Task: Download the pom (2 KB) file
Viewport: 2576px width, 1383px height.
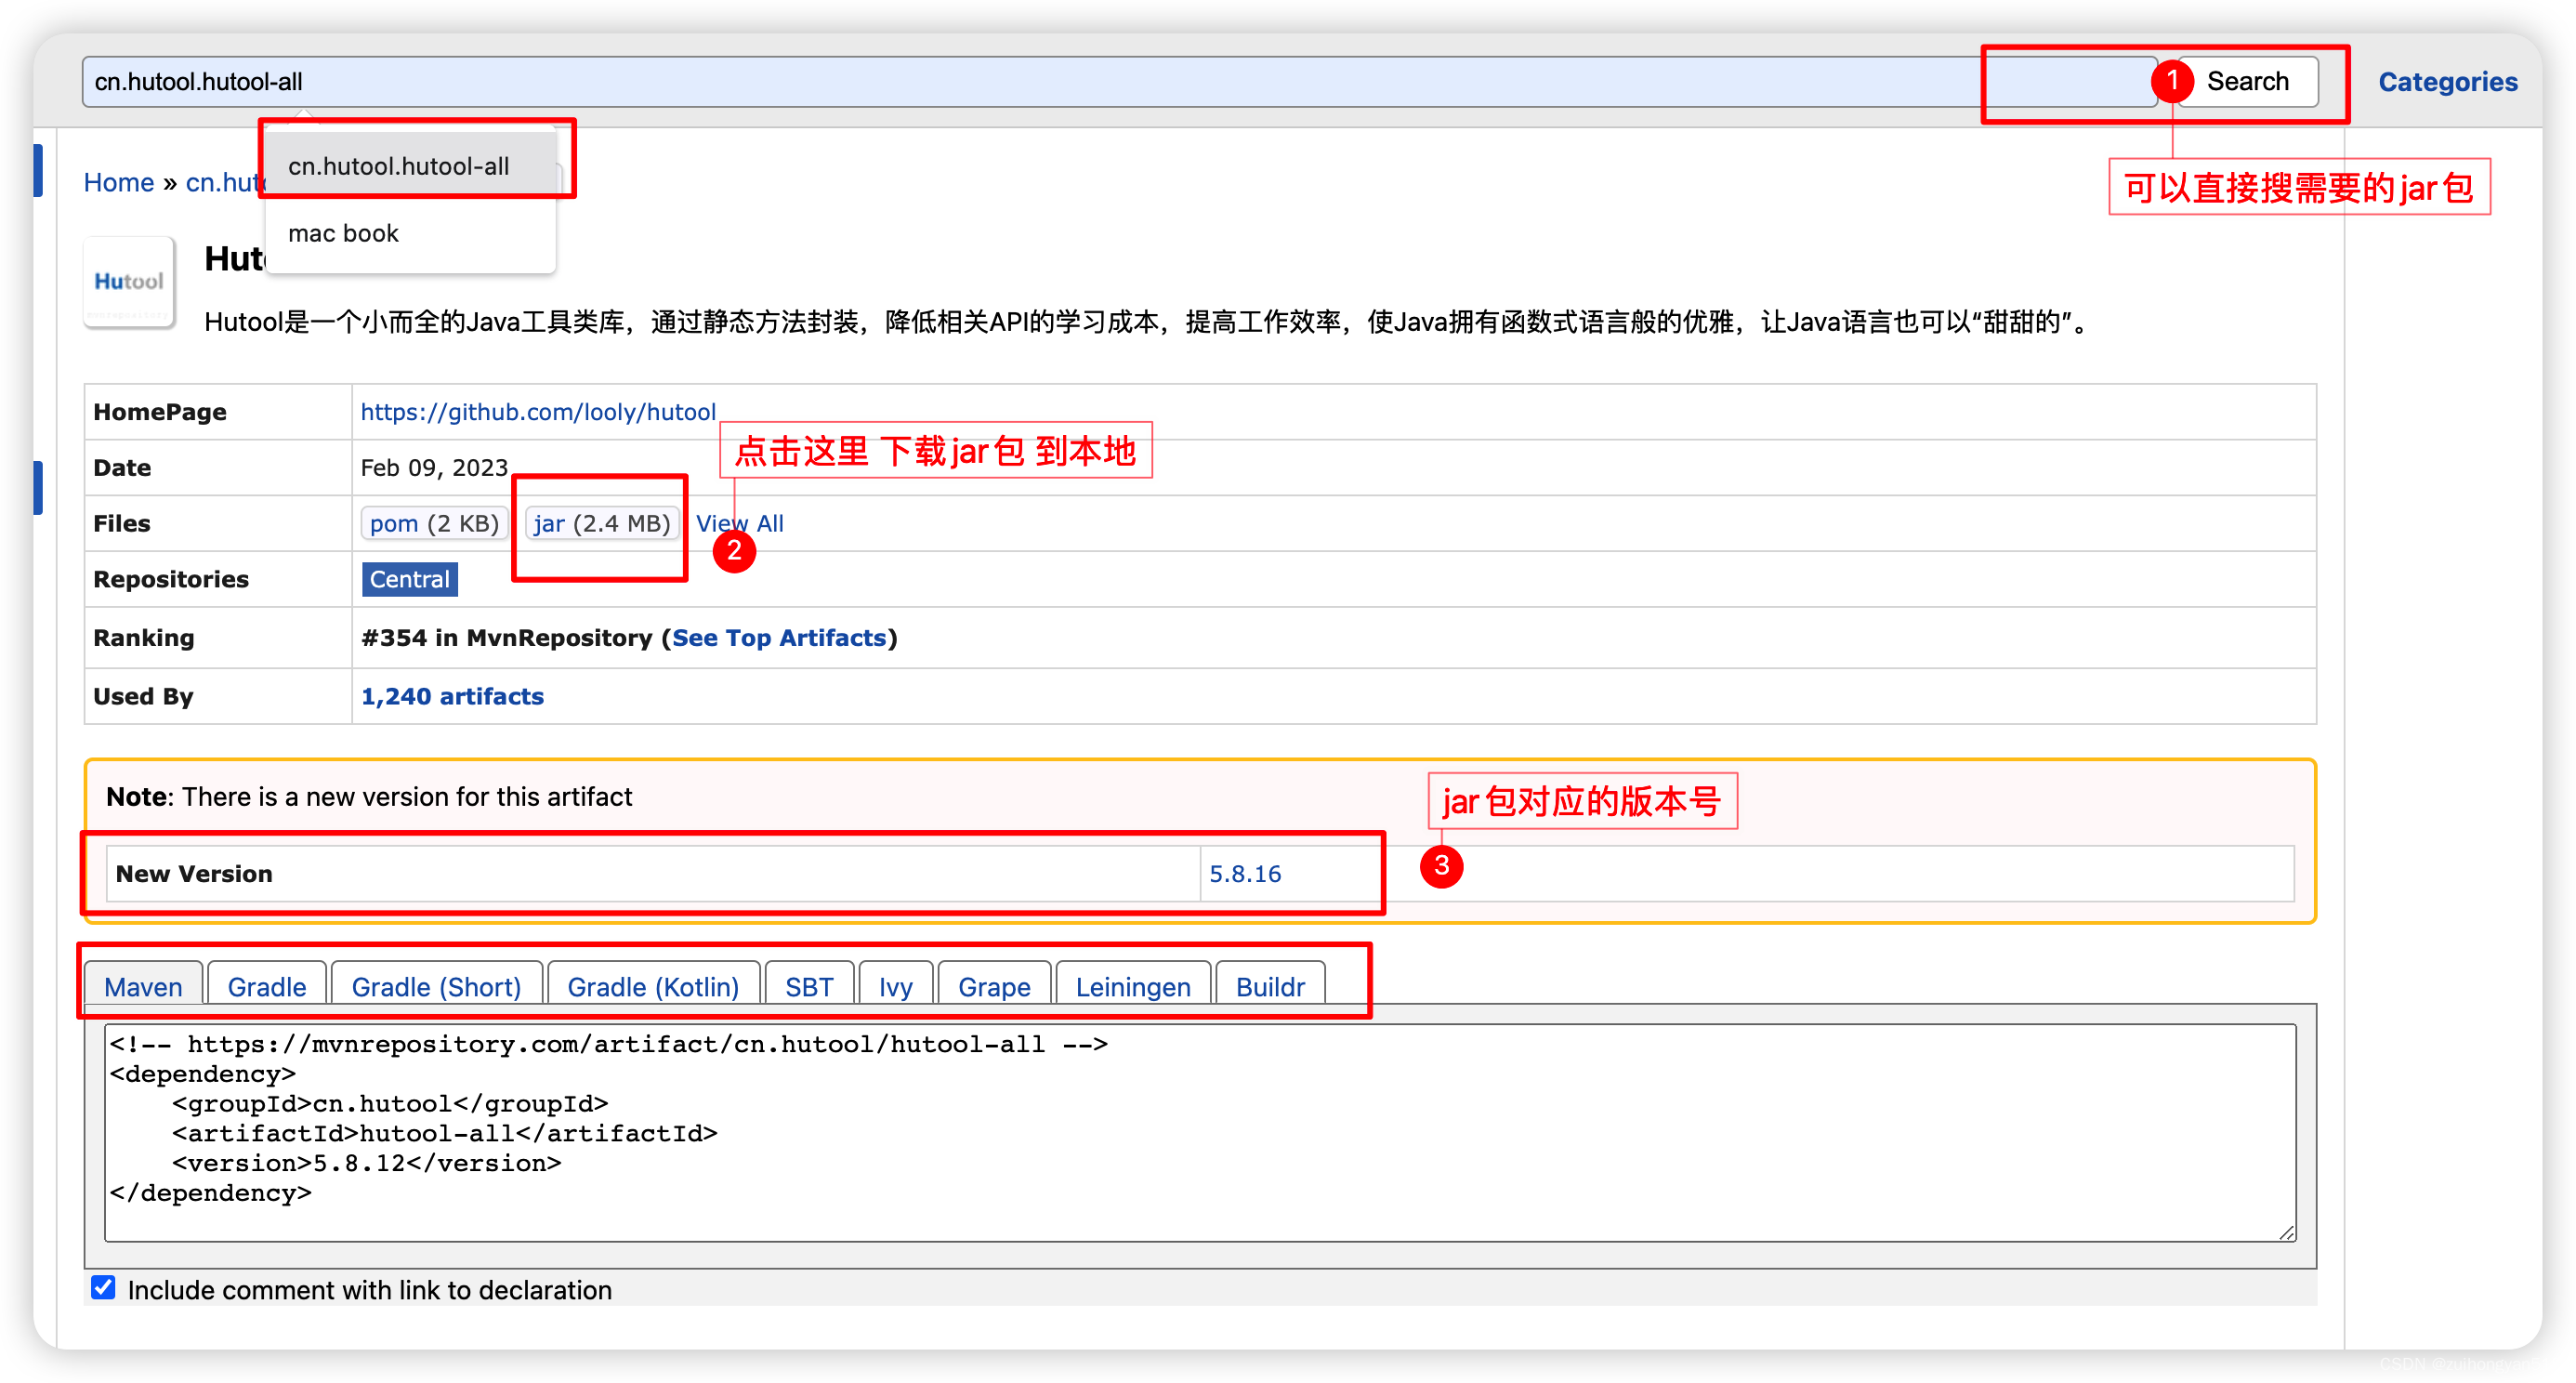Action: (x=434, y=523)
